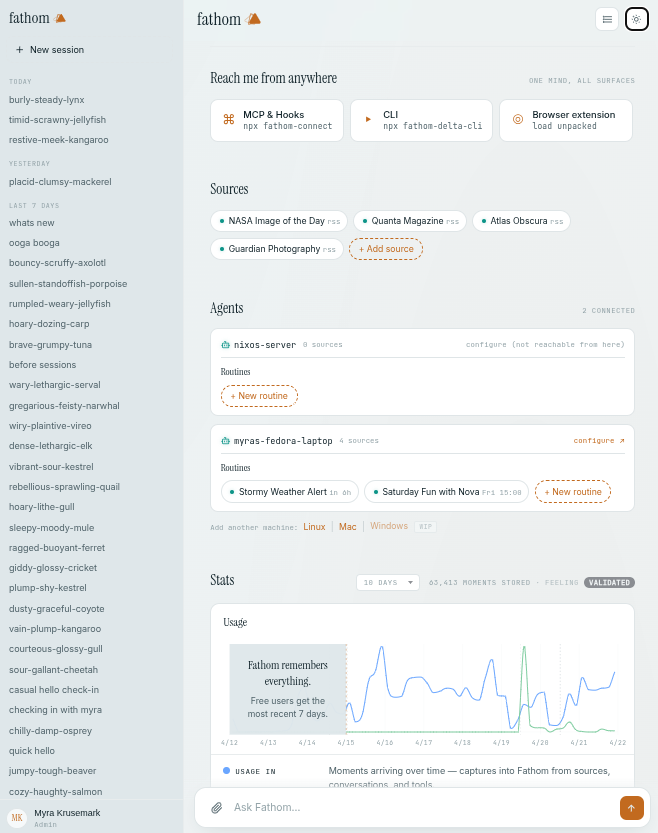Viewport: 658px width, 833px height.
Task: Click the plus icon beside New session
Action: pos(20,49)
